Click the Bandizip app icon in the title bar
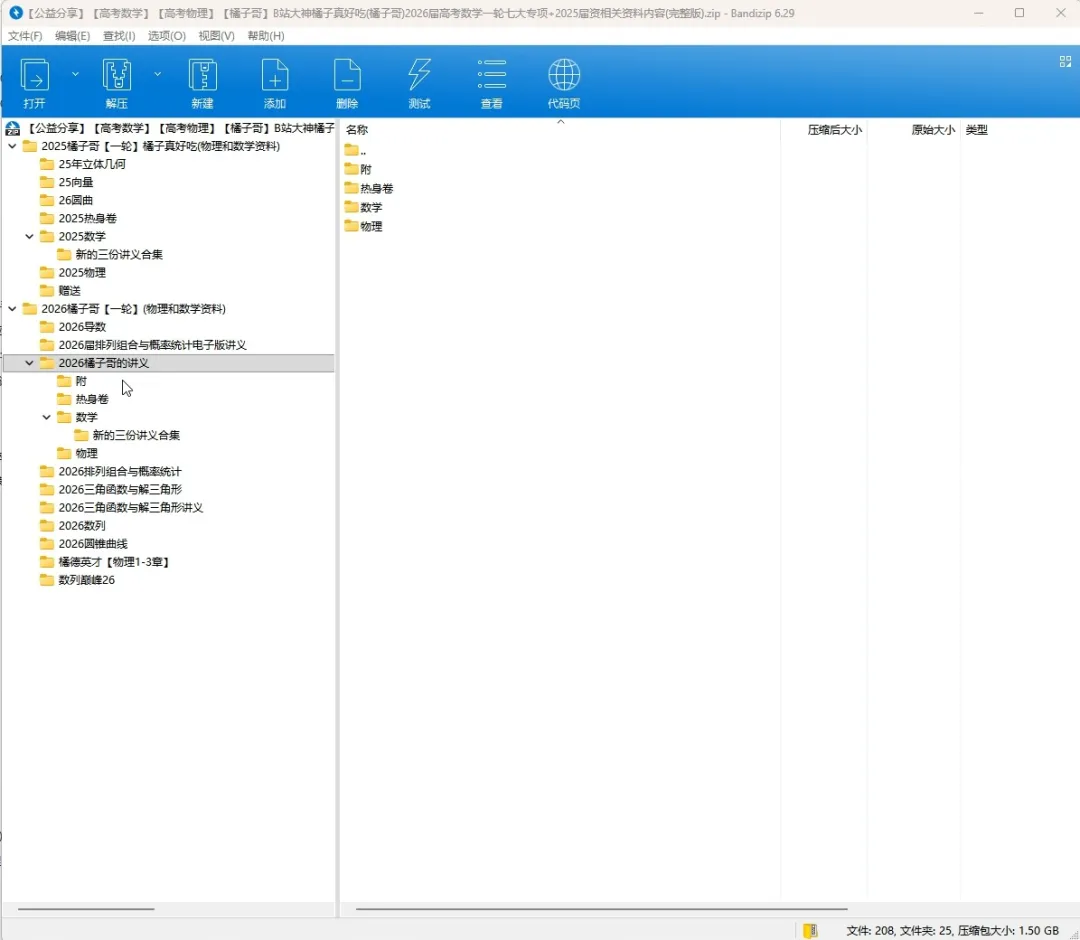 (16, 12)
